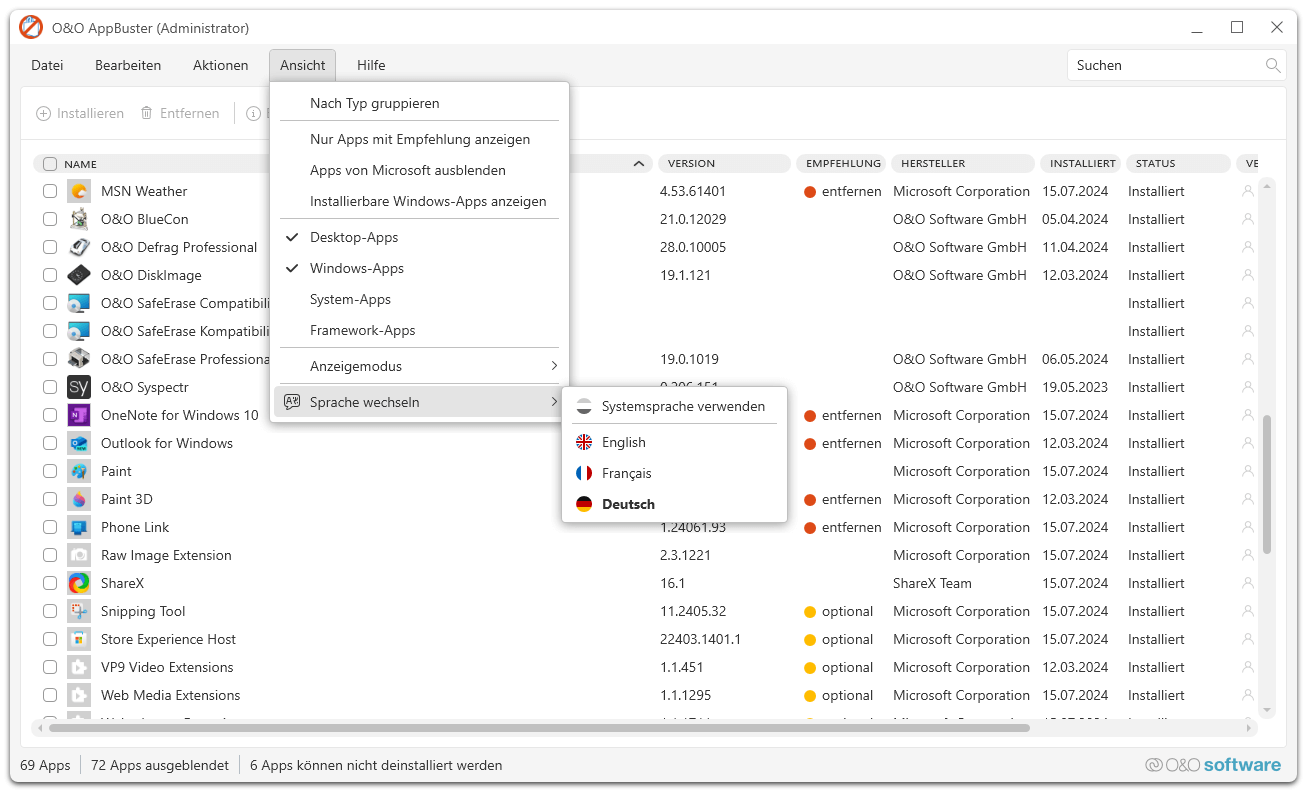Click the German flag icon
Viewport: 1307px width, 792px height.
[584, 504]
